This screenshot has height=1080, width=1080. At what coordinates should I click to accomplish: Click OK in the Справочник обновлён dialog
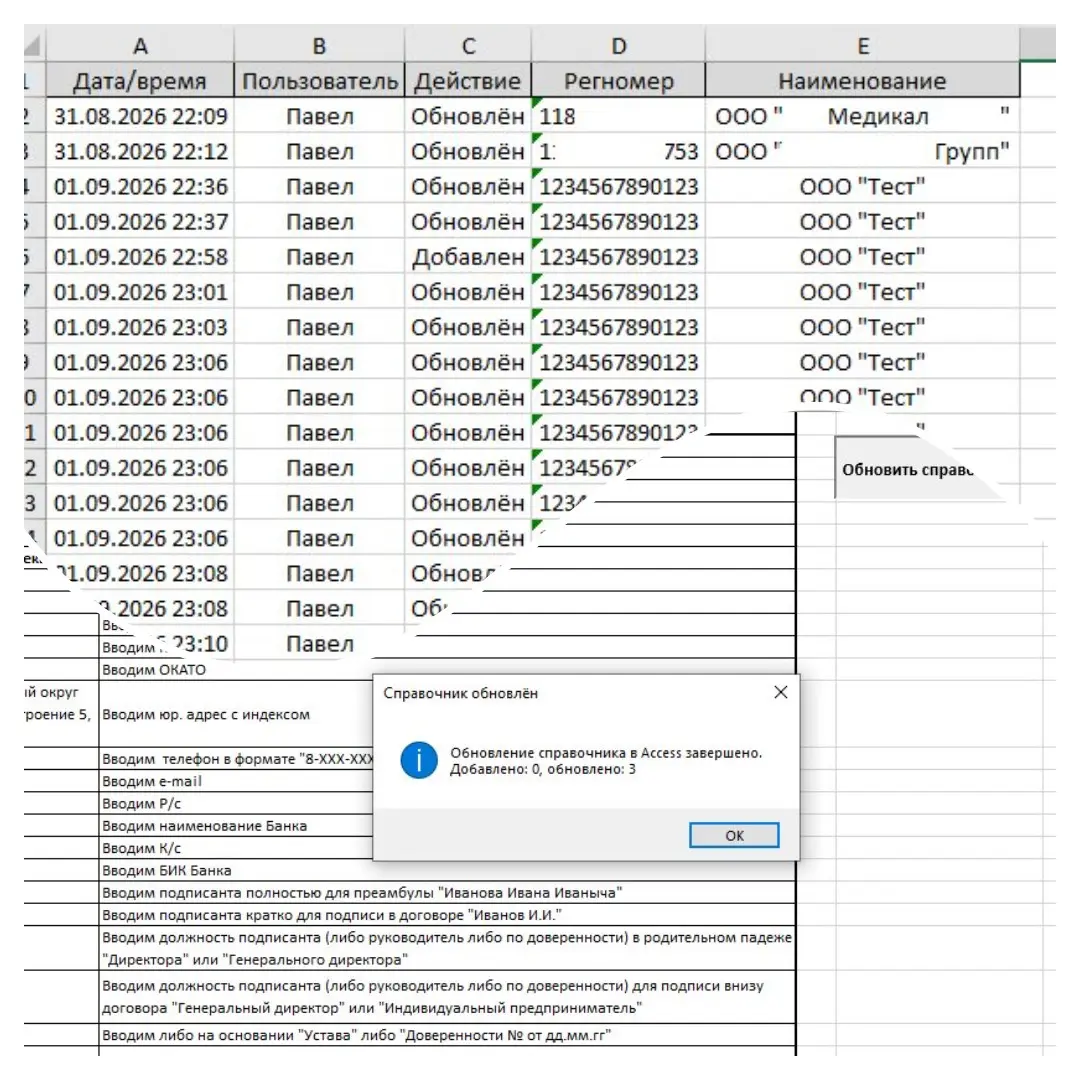point(734,835)
